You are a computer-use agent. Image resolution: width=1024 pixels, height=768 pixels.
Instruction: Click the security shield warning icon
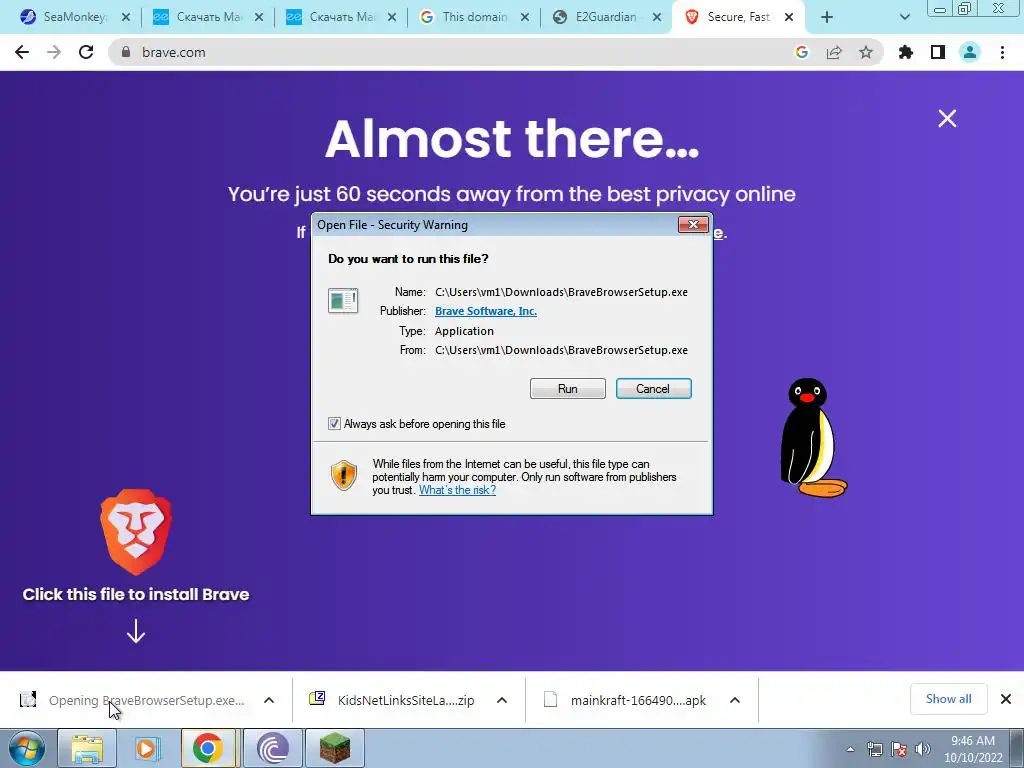coord(344,475)
